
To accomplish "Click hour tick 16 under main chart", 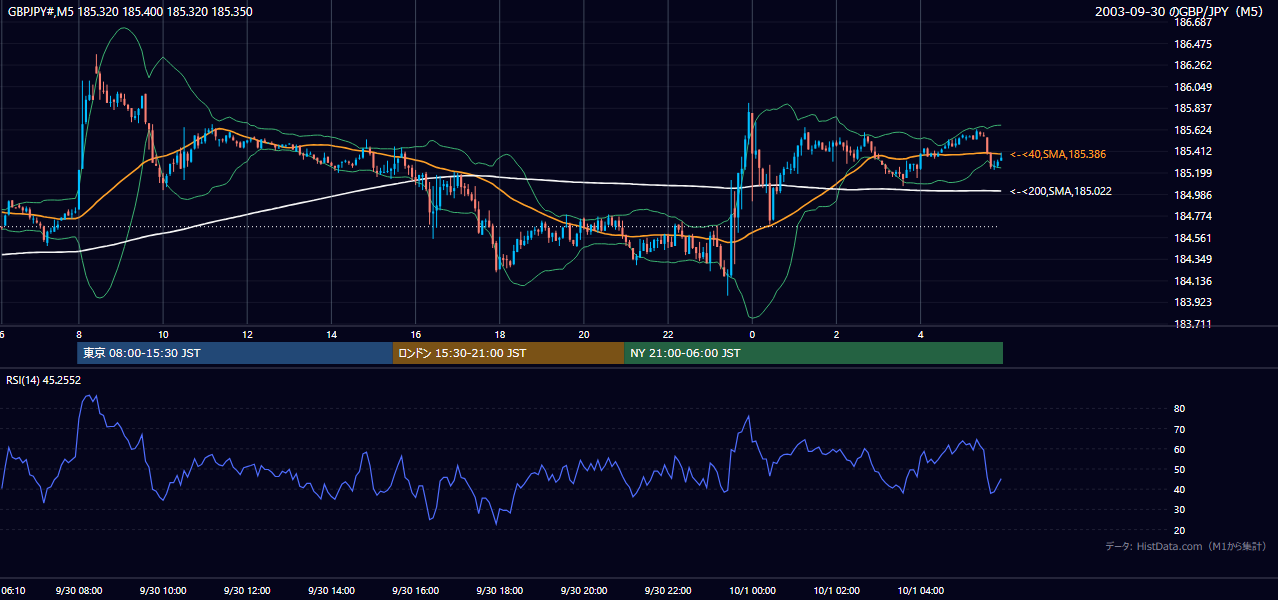I will [x=415, y=335].
